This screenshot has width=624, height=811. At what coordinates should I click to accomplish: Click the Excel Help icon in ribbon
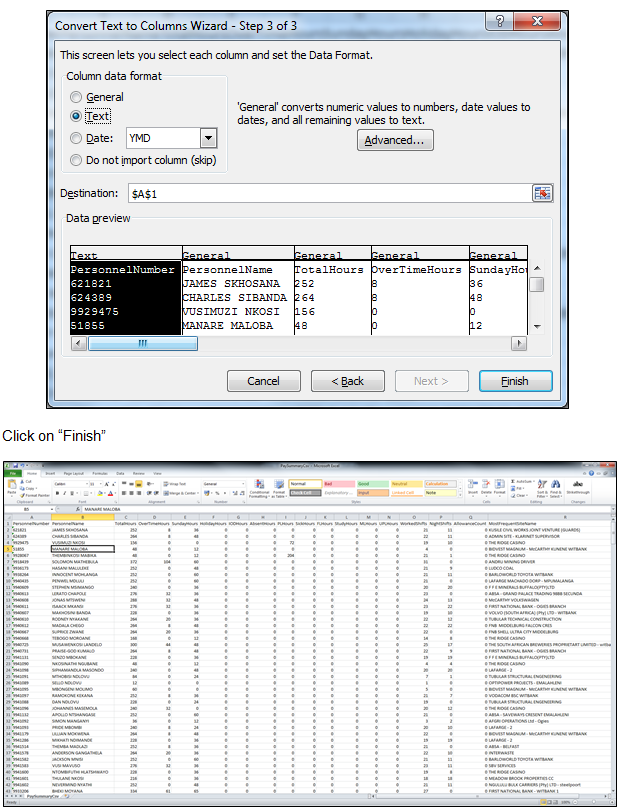(x=591, y=473)
